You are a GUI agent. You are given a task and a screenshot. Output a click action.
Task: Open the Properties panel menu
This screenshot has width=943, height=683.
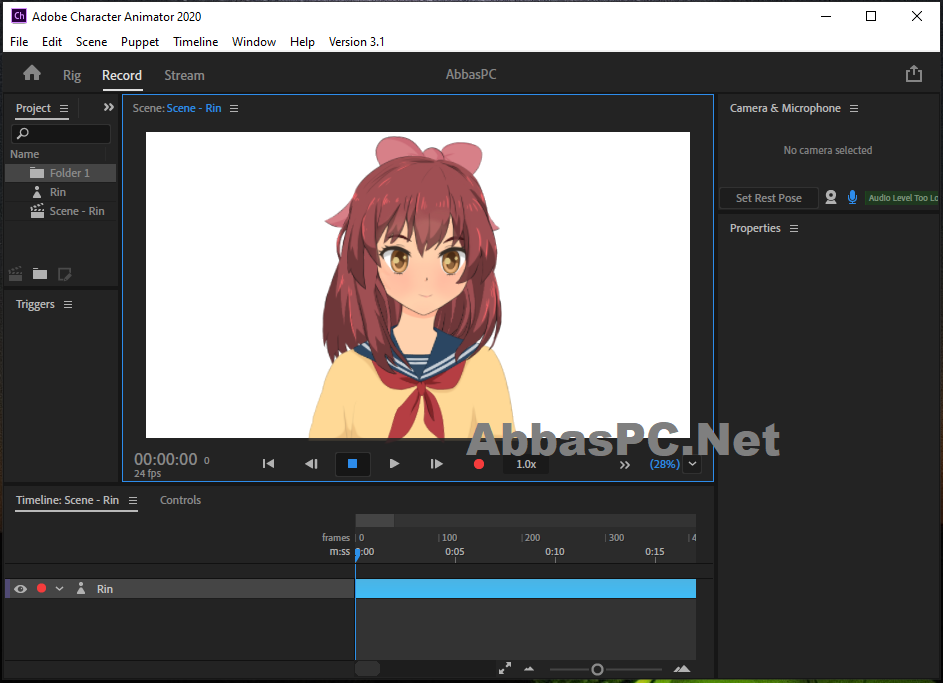(794, 228)
